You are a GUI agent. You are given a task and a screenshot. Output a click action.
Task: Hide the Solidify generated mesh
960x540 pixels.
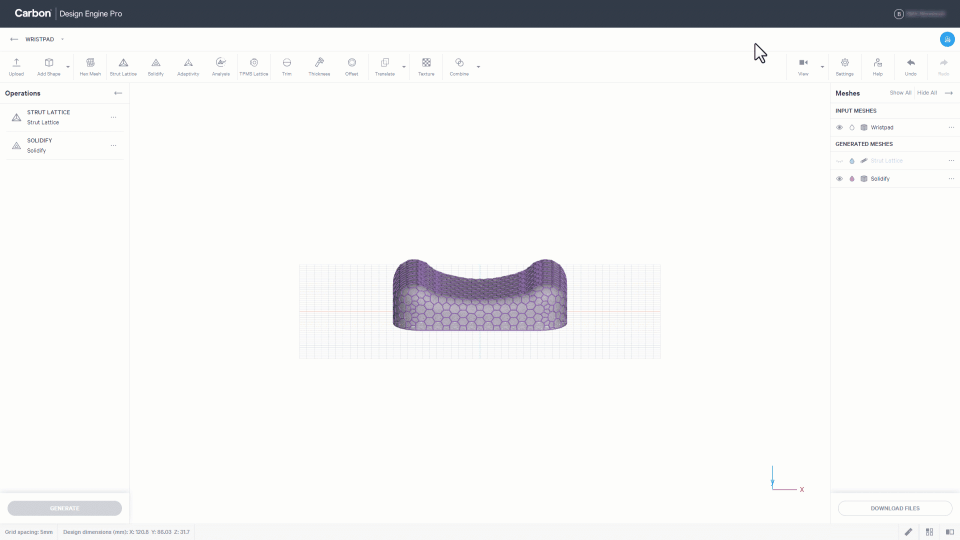point(839,179)
